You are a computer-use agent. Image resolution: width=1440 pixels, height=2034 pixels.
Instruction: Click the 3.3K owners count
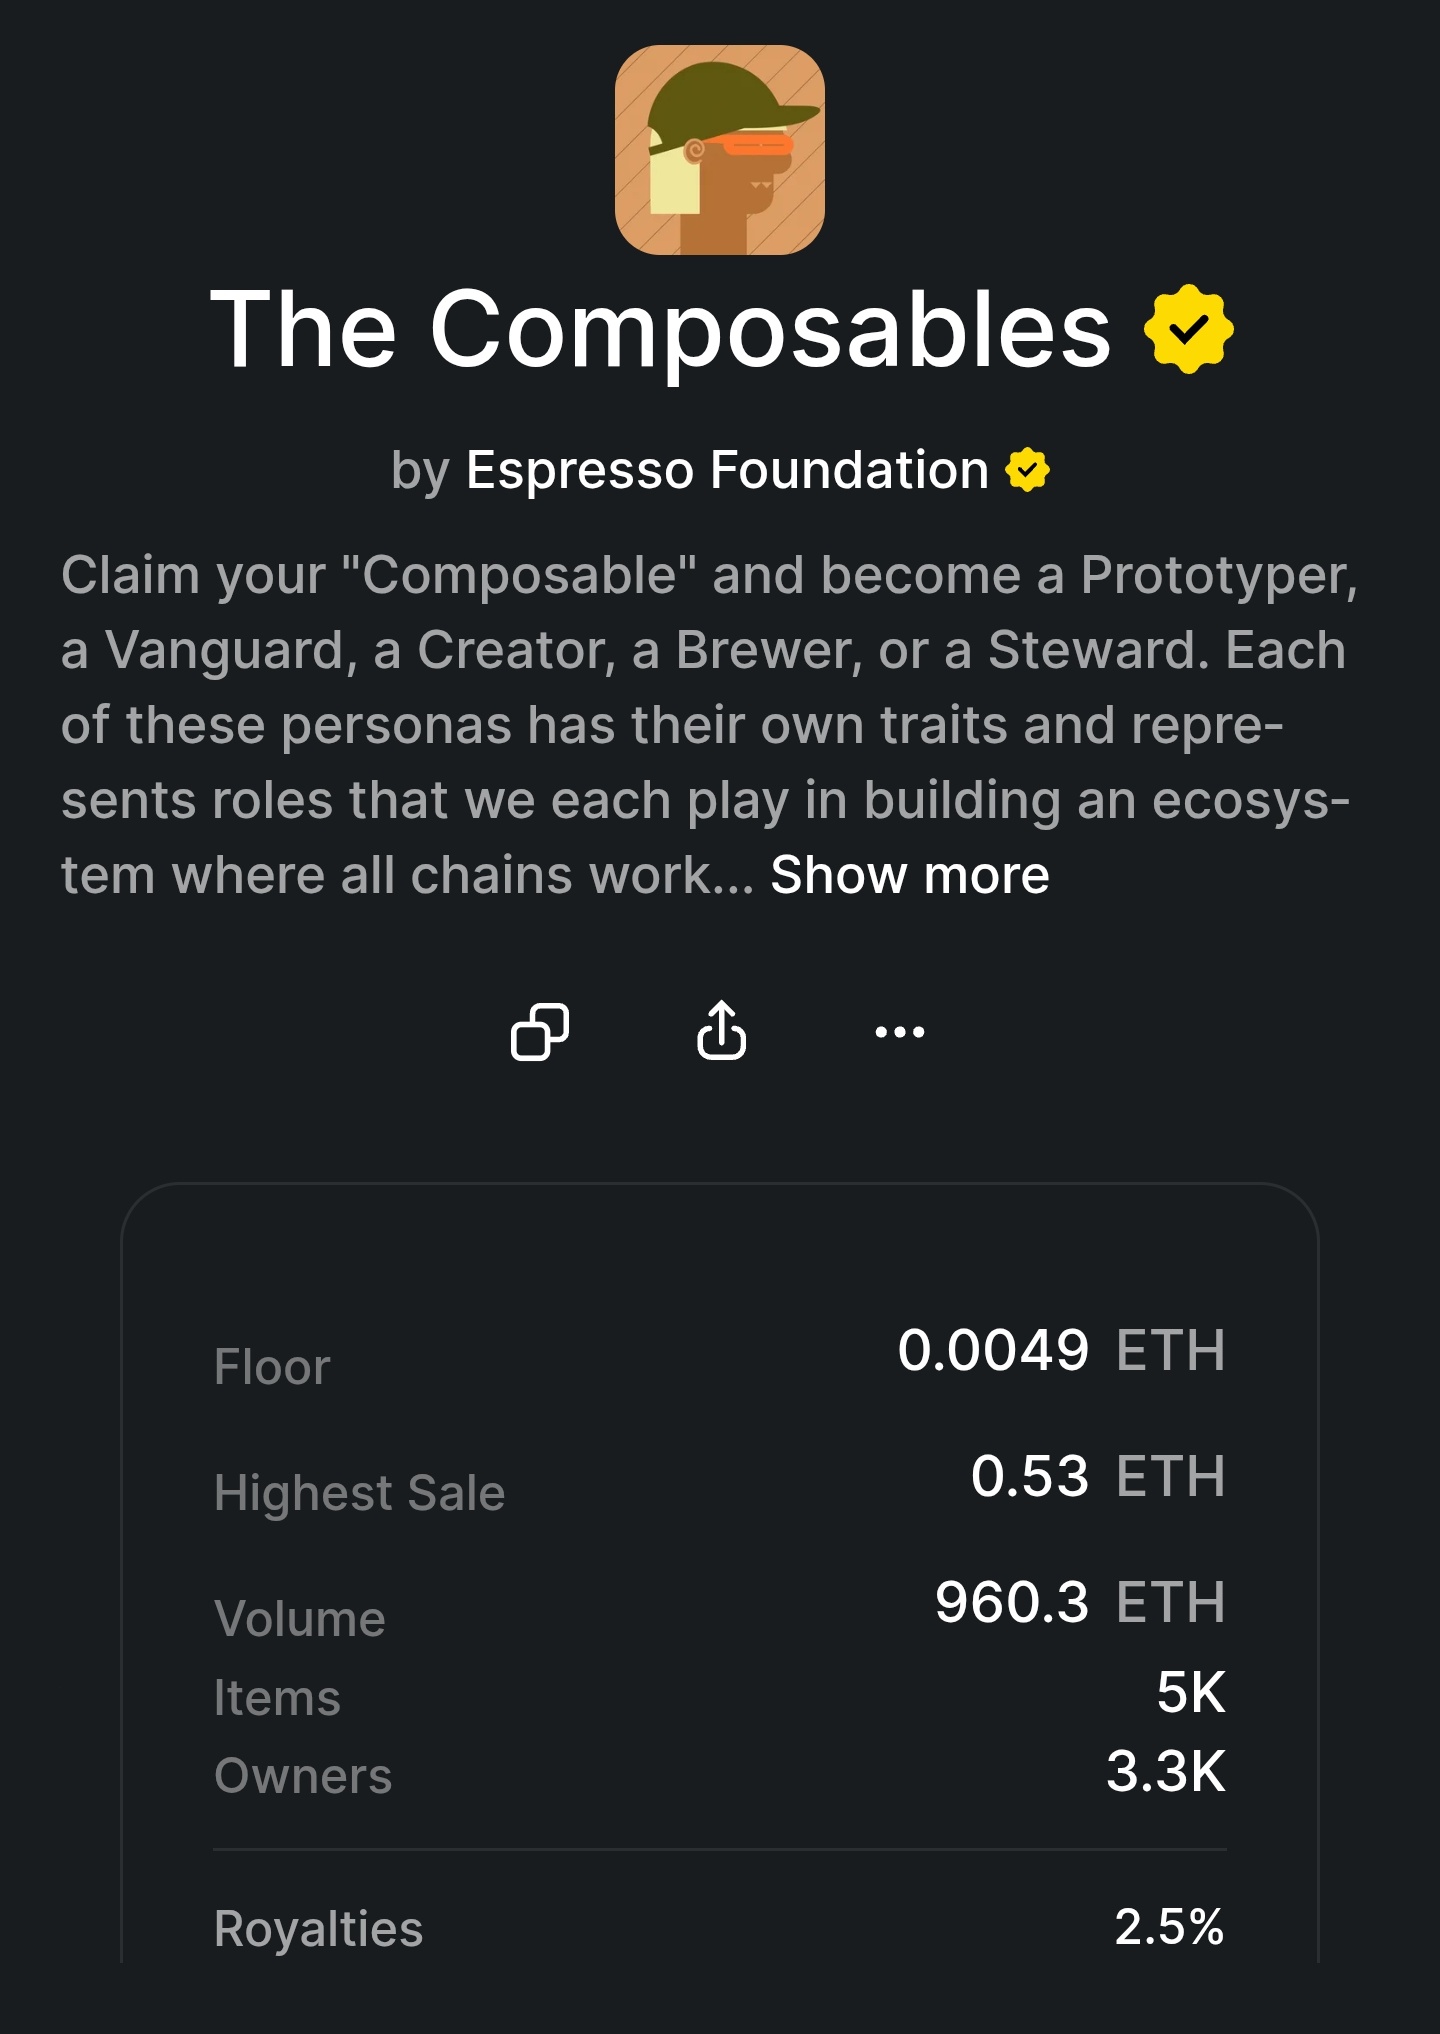pyautogui.click(x=1165, y=1771)
